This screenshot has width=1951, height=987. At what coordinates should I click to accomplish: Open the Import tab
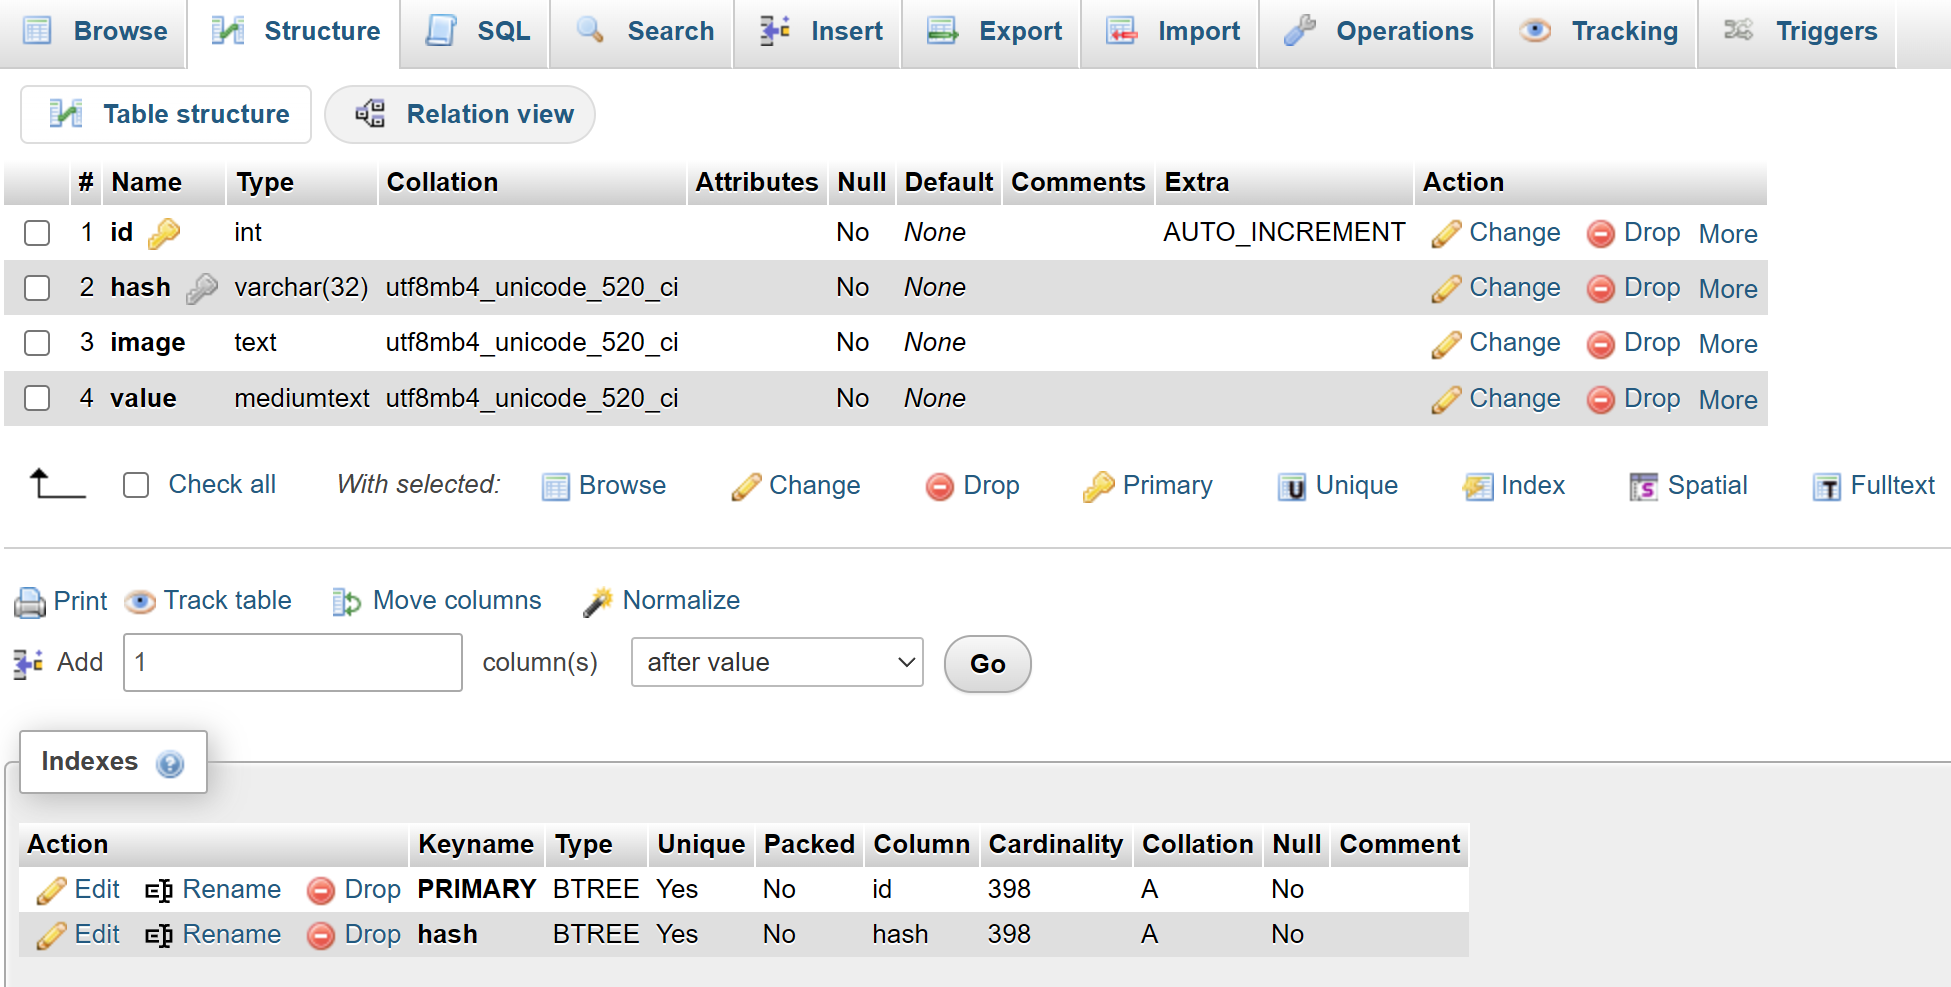[x=1171, y=32]
